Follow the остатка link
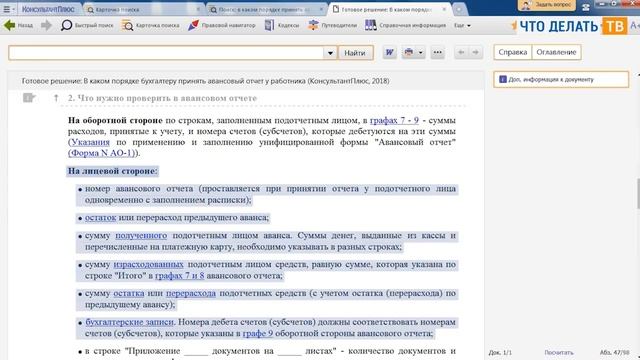 click(129, 293)
